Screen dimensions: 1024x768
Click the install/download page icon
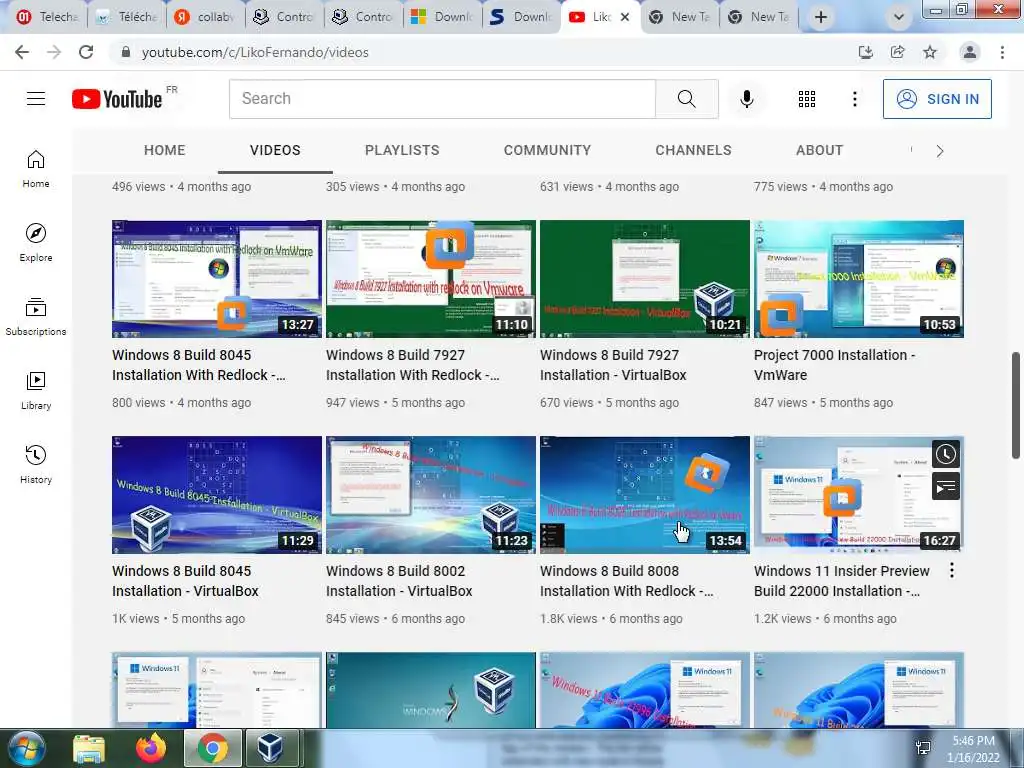(x=866, y=52)
